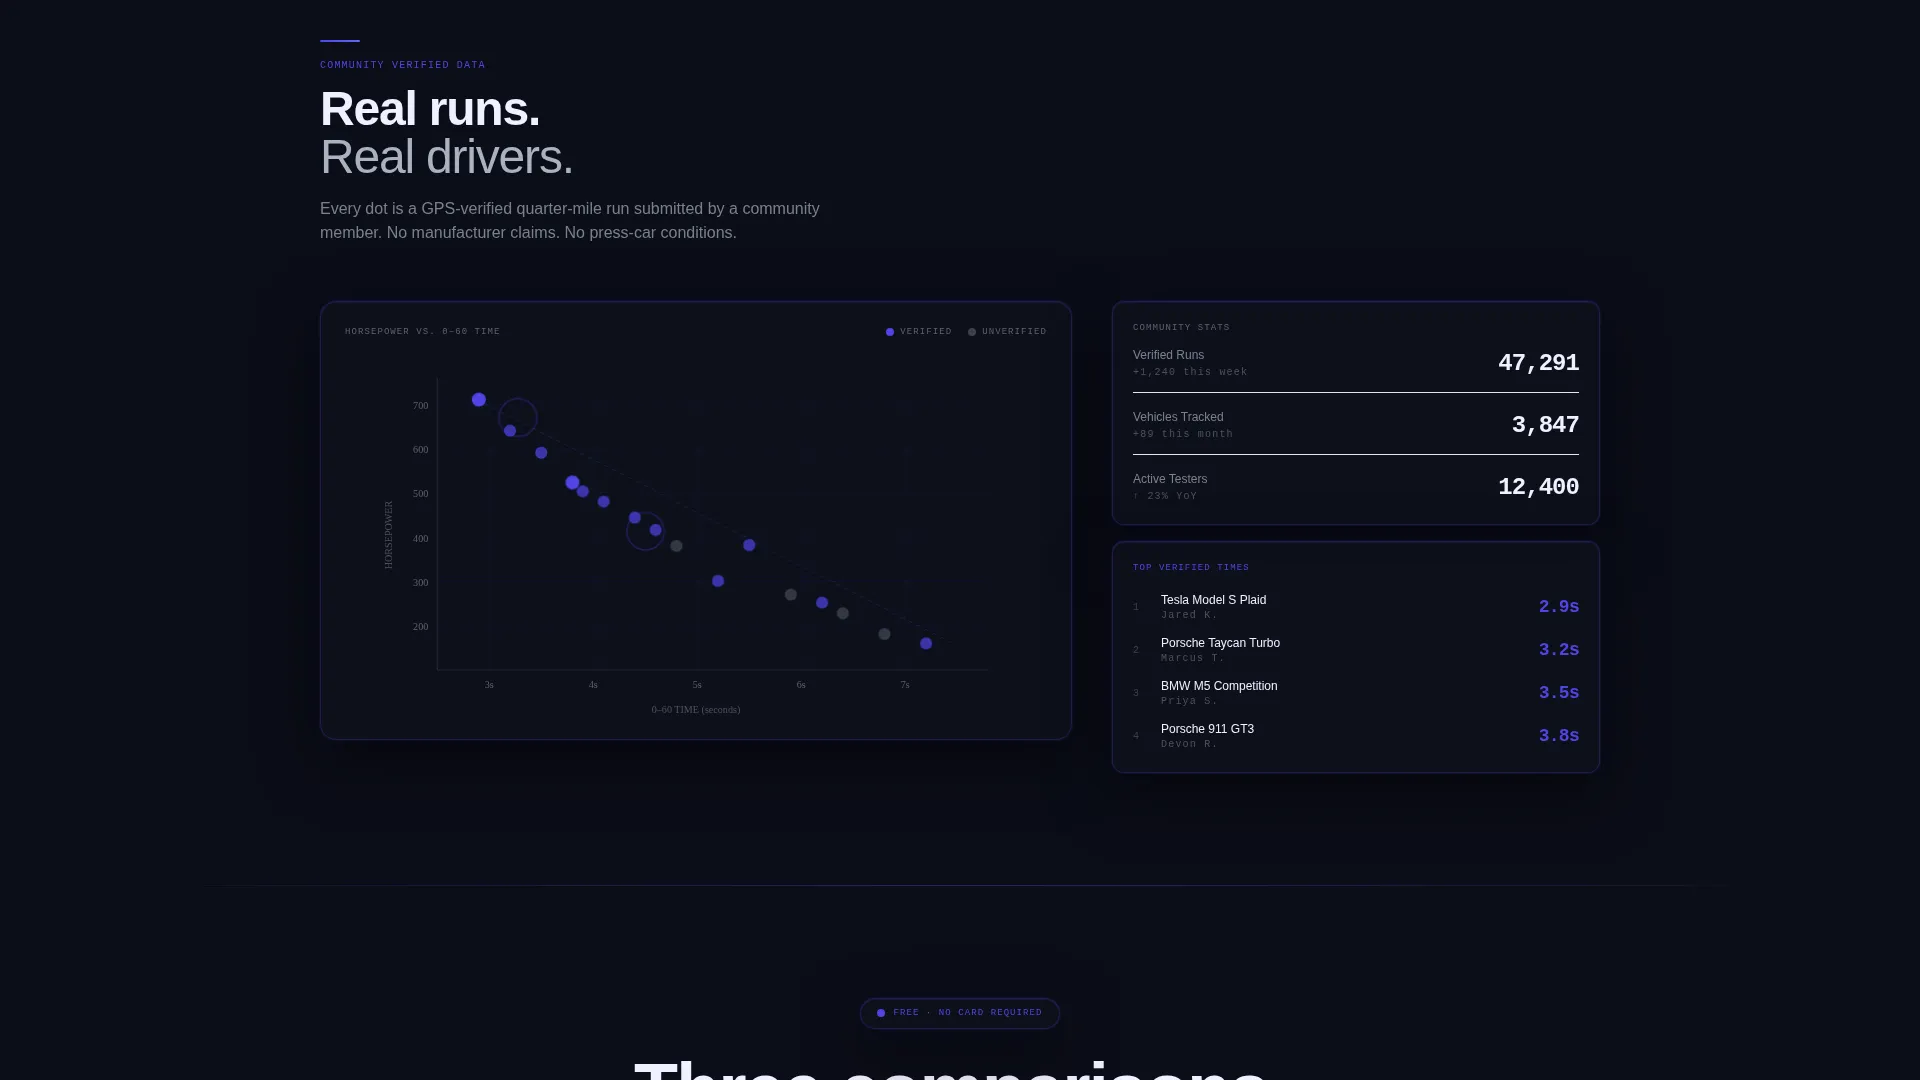Click the 'Real runs.' heading
The width and height of the screenshot is (1920, 1080).
[x=430, y=109]
